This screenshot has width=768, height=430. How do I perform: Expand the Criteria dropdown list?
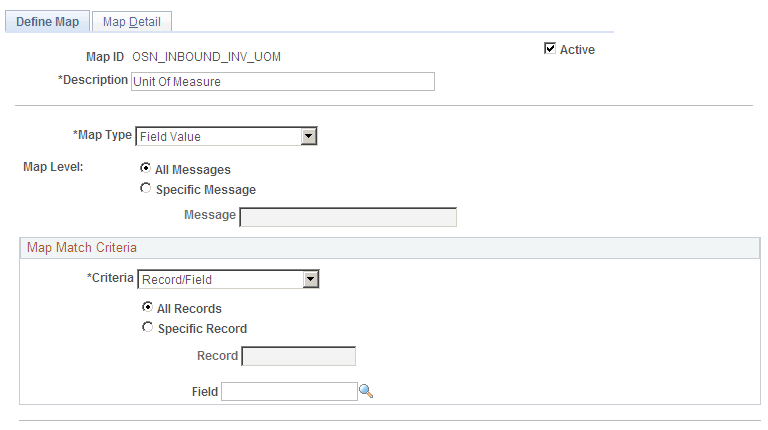311,279
